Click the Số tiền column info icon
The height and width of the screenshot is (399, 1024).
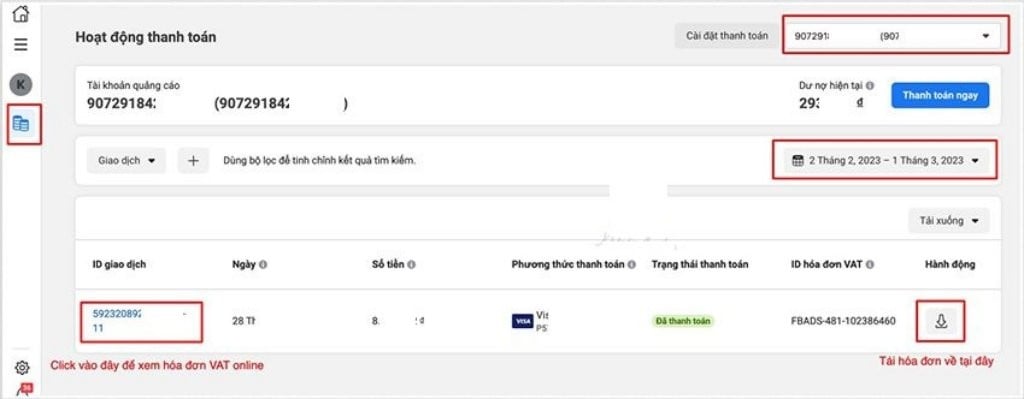[x=412, y=264]
